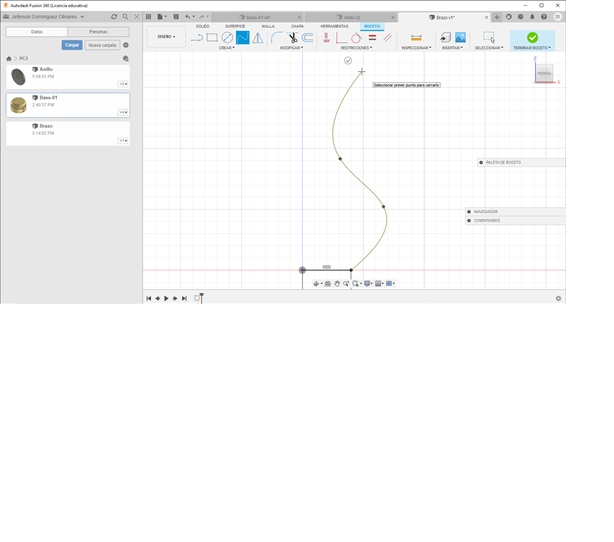Expand the Paleta de Boceto panel
The image size is (614, 542).
click(x=481, y=163)
